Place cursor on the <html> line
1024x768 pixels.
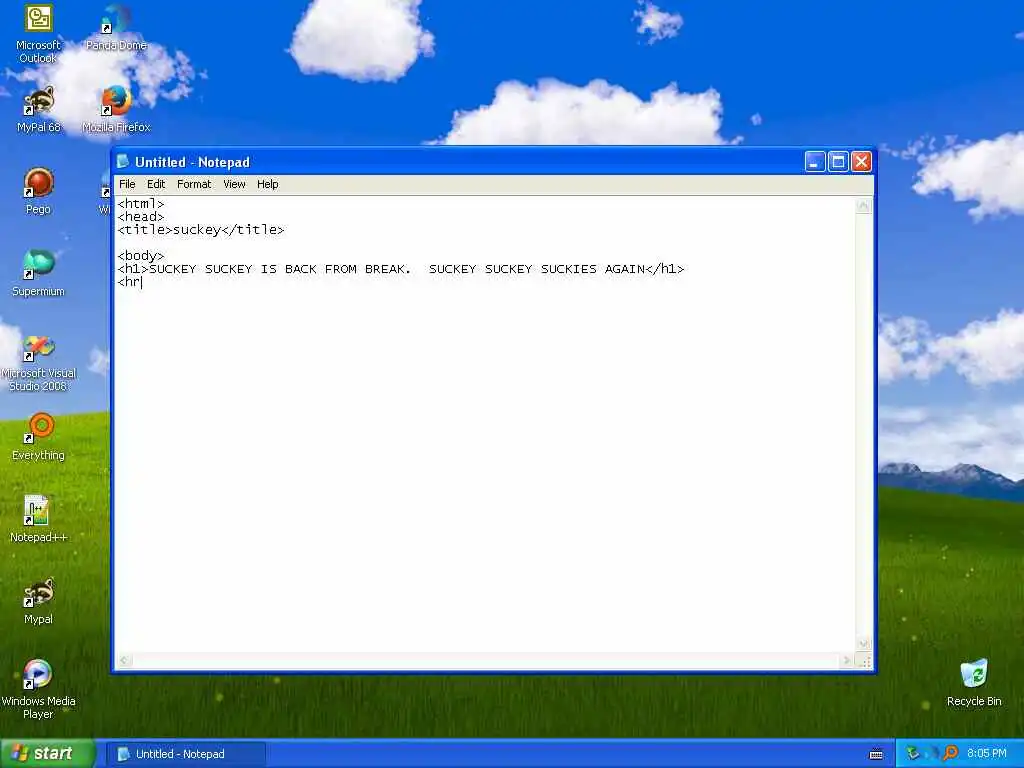tap(141, 204)
